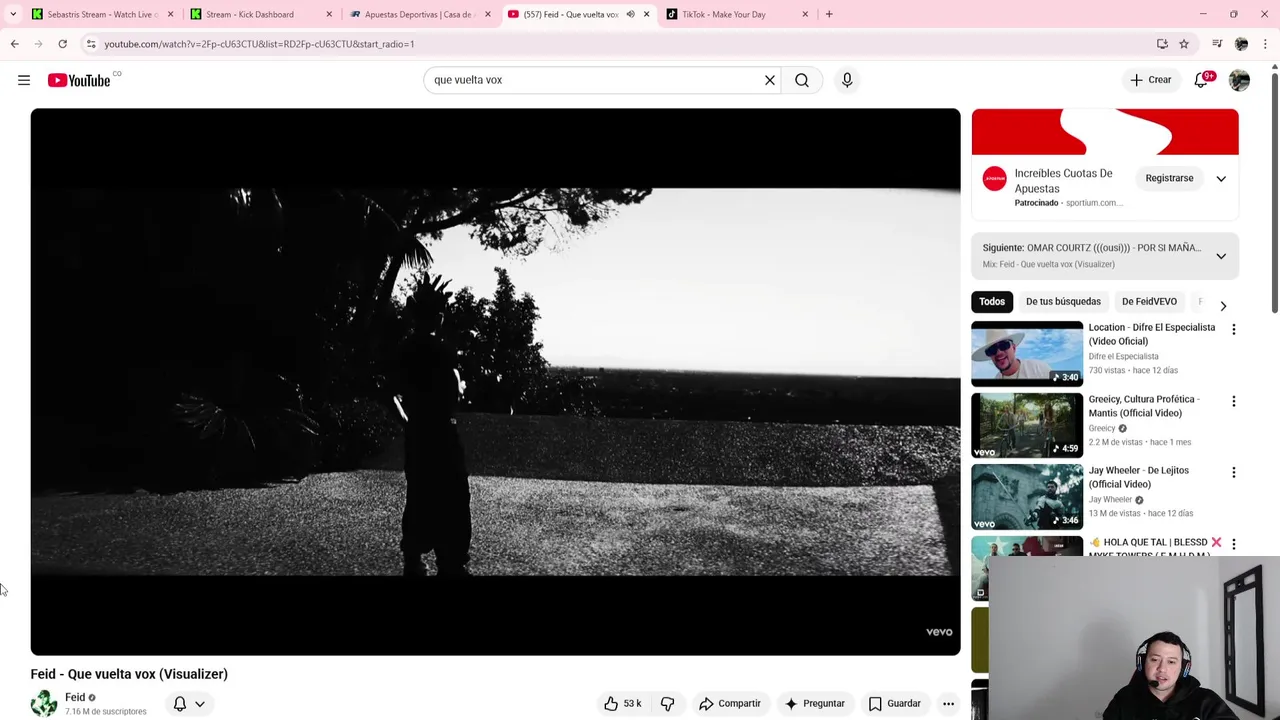Open the Chrome three-dot menu
Screen dimensions: 1280x720
tap(1265, 44)
